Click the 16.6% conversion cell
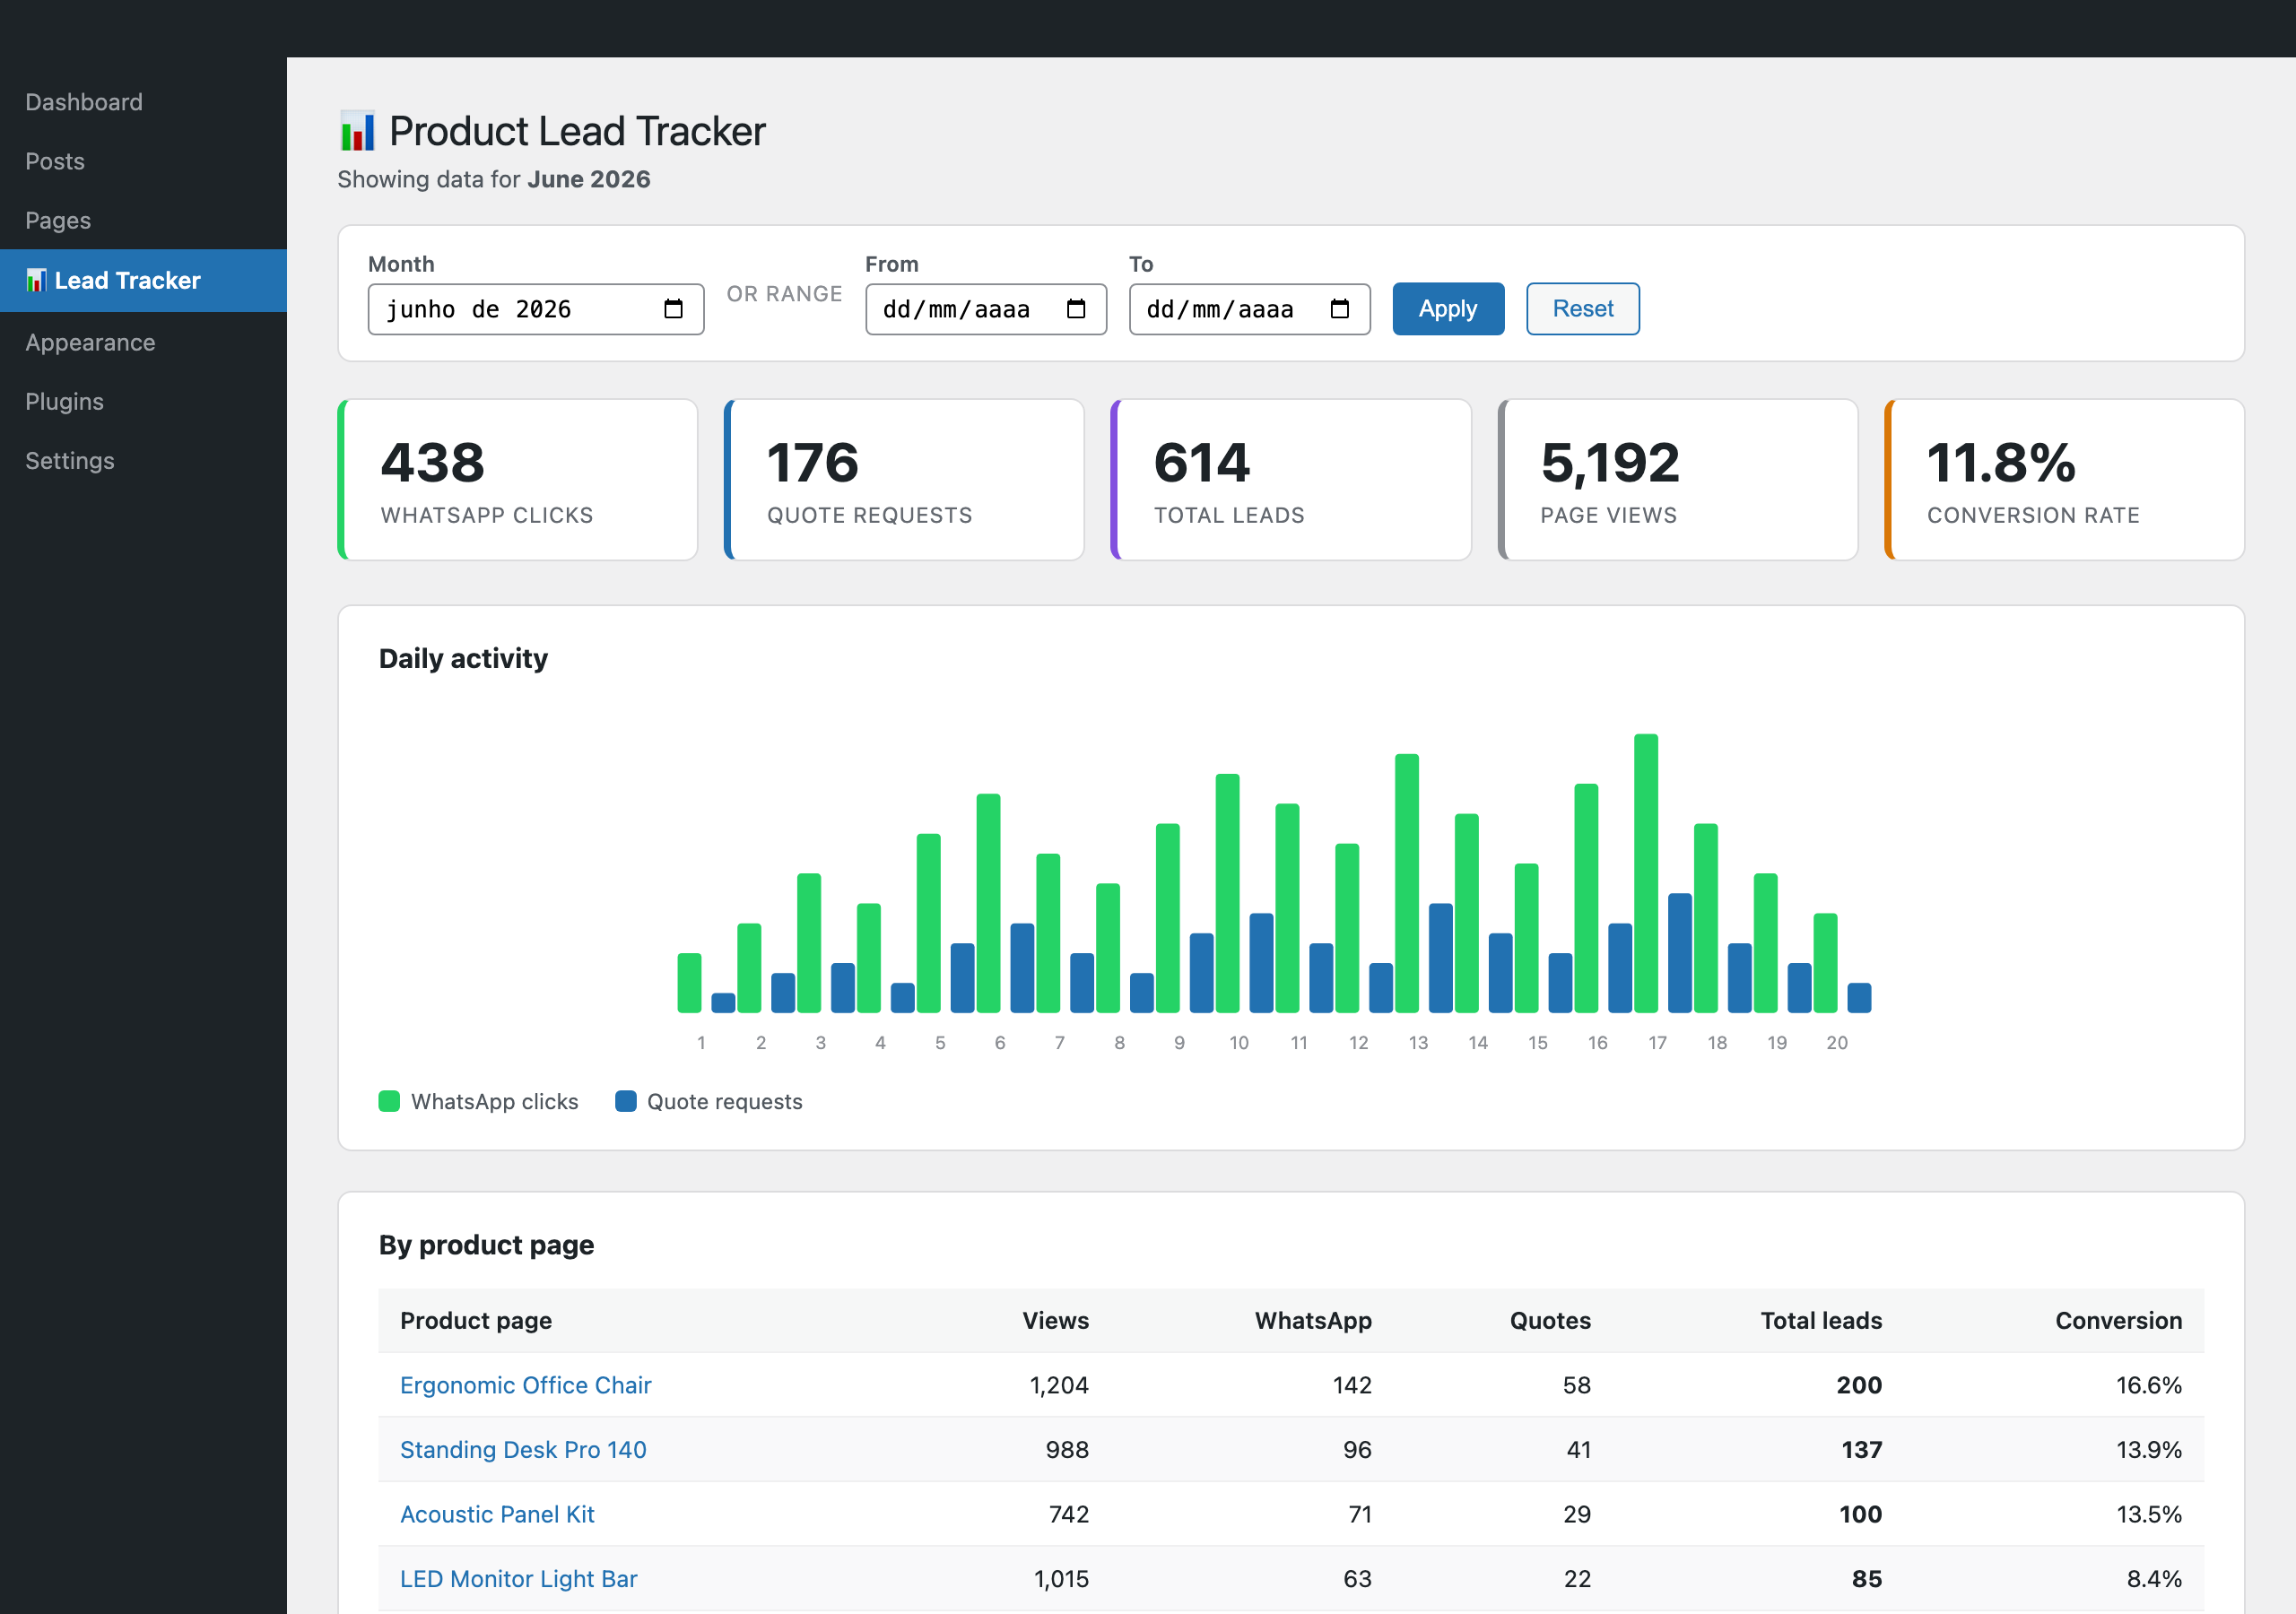The width and height of the screenshot is (2296, 1614). point(2149,1385)
